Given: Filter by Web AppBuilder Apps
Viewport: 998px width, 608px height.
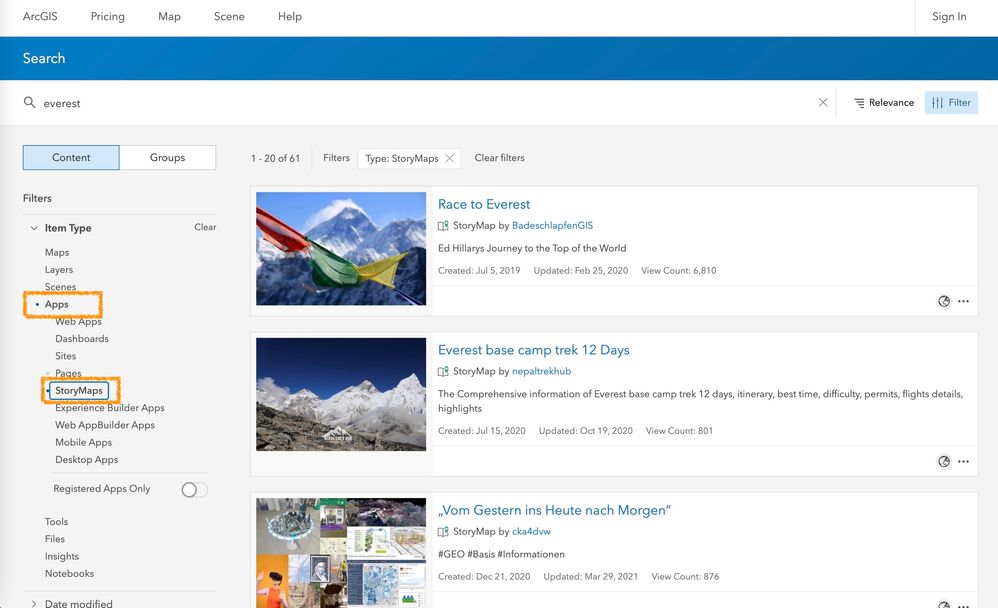Looking at the screenshot, I should coord(104,425).
